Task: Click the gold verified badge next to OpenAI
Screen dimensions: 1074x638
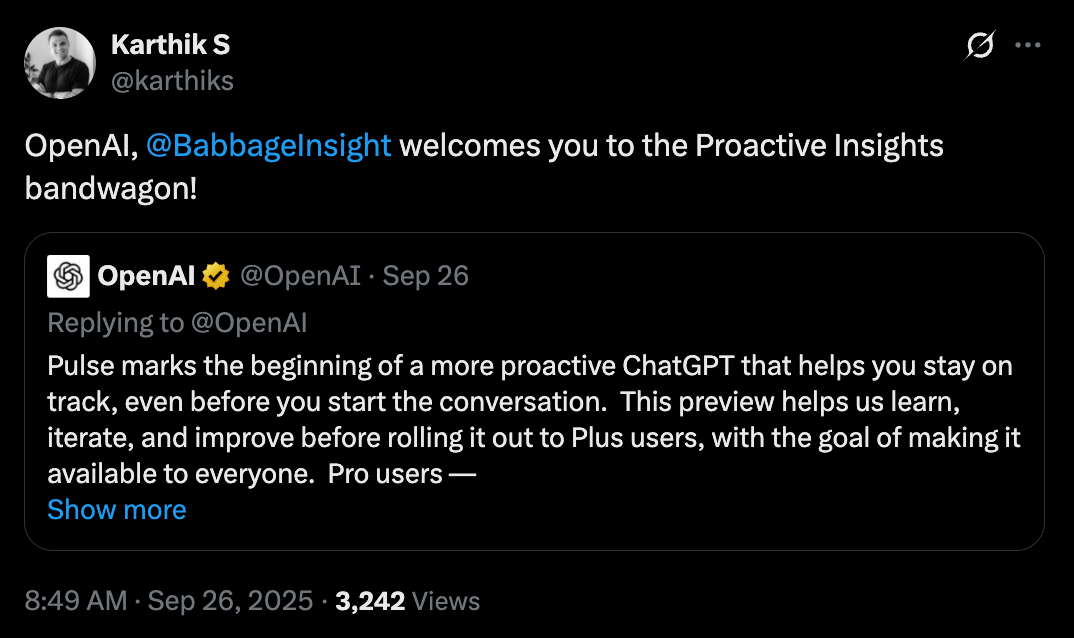Action: pos(215,275)
